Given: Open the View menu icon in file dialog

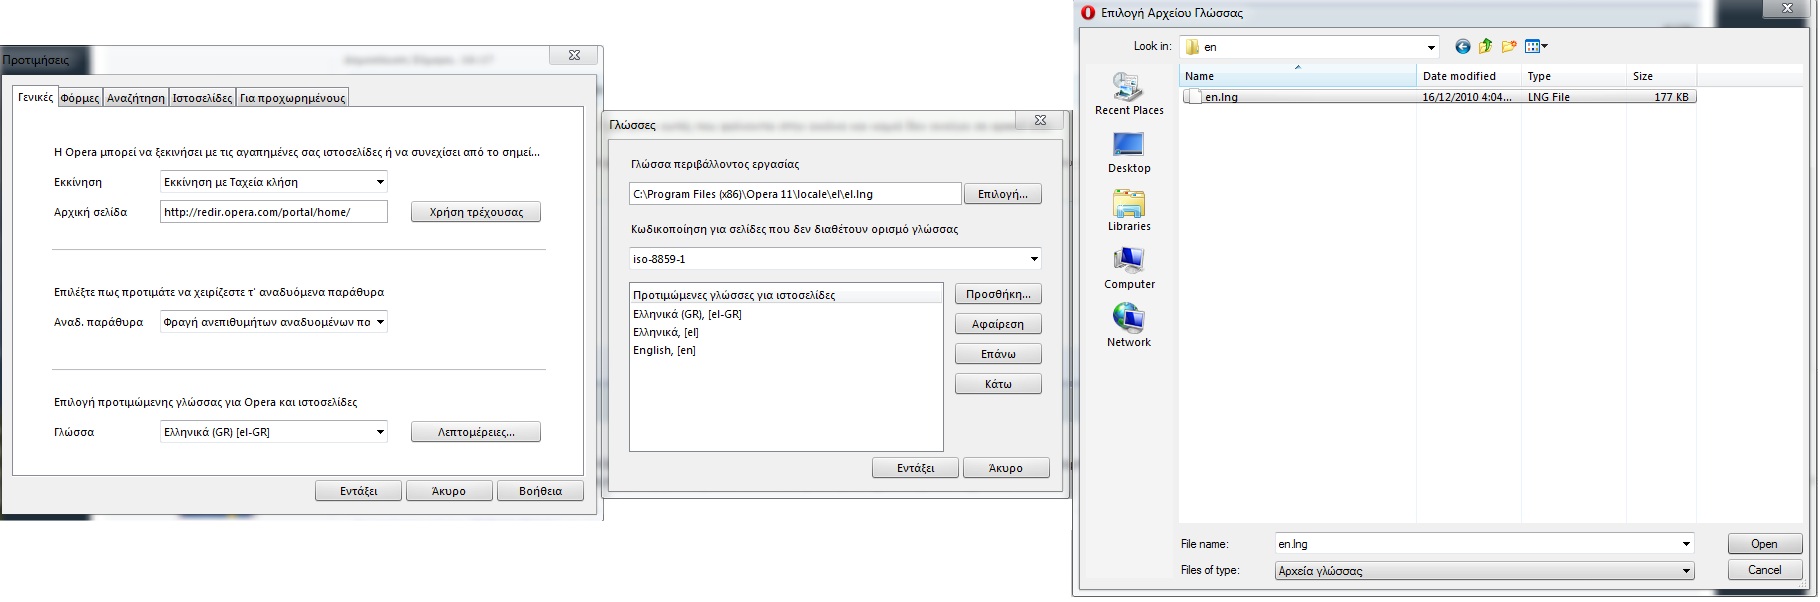Looking at the screenshot, I should point(1536,46).
